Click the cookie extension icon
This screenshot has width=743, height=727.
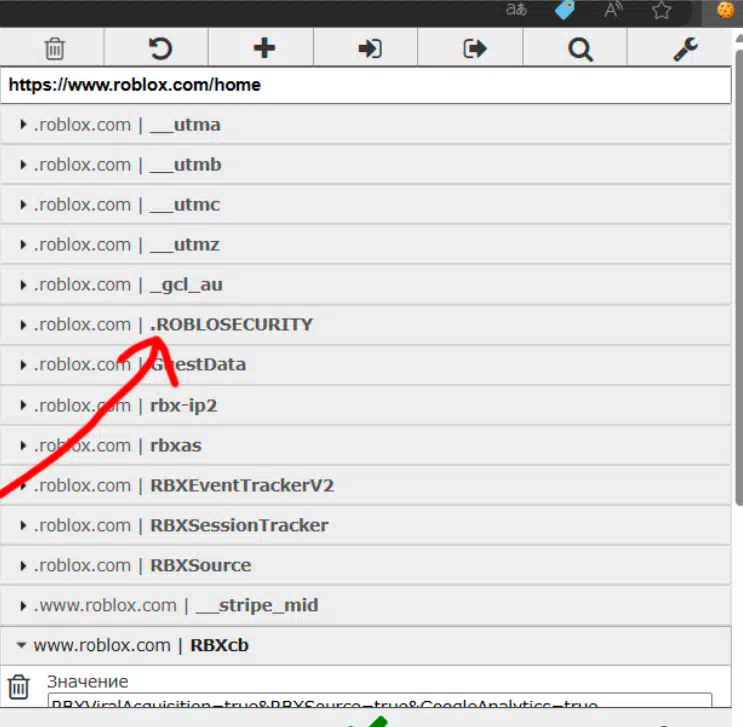tap(725, 9)
